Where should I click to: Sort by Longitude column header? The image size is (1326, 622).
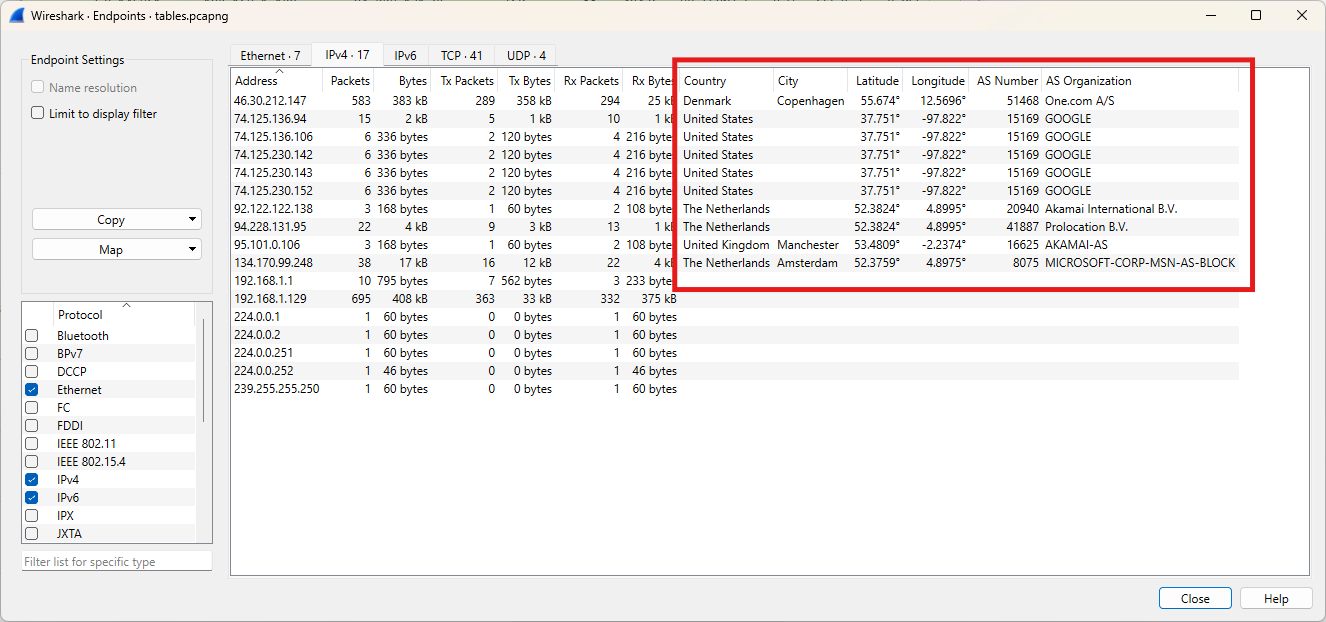click(x=937, y=81)
